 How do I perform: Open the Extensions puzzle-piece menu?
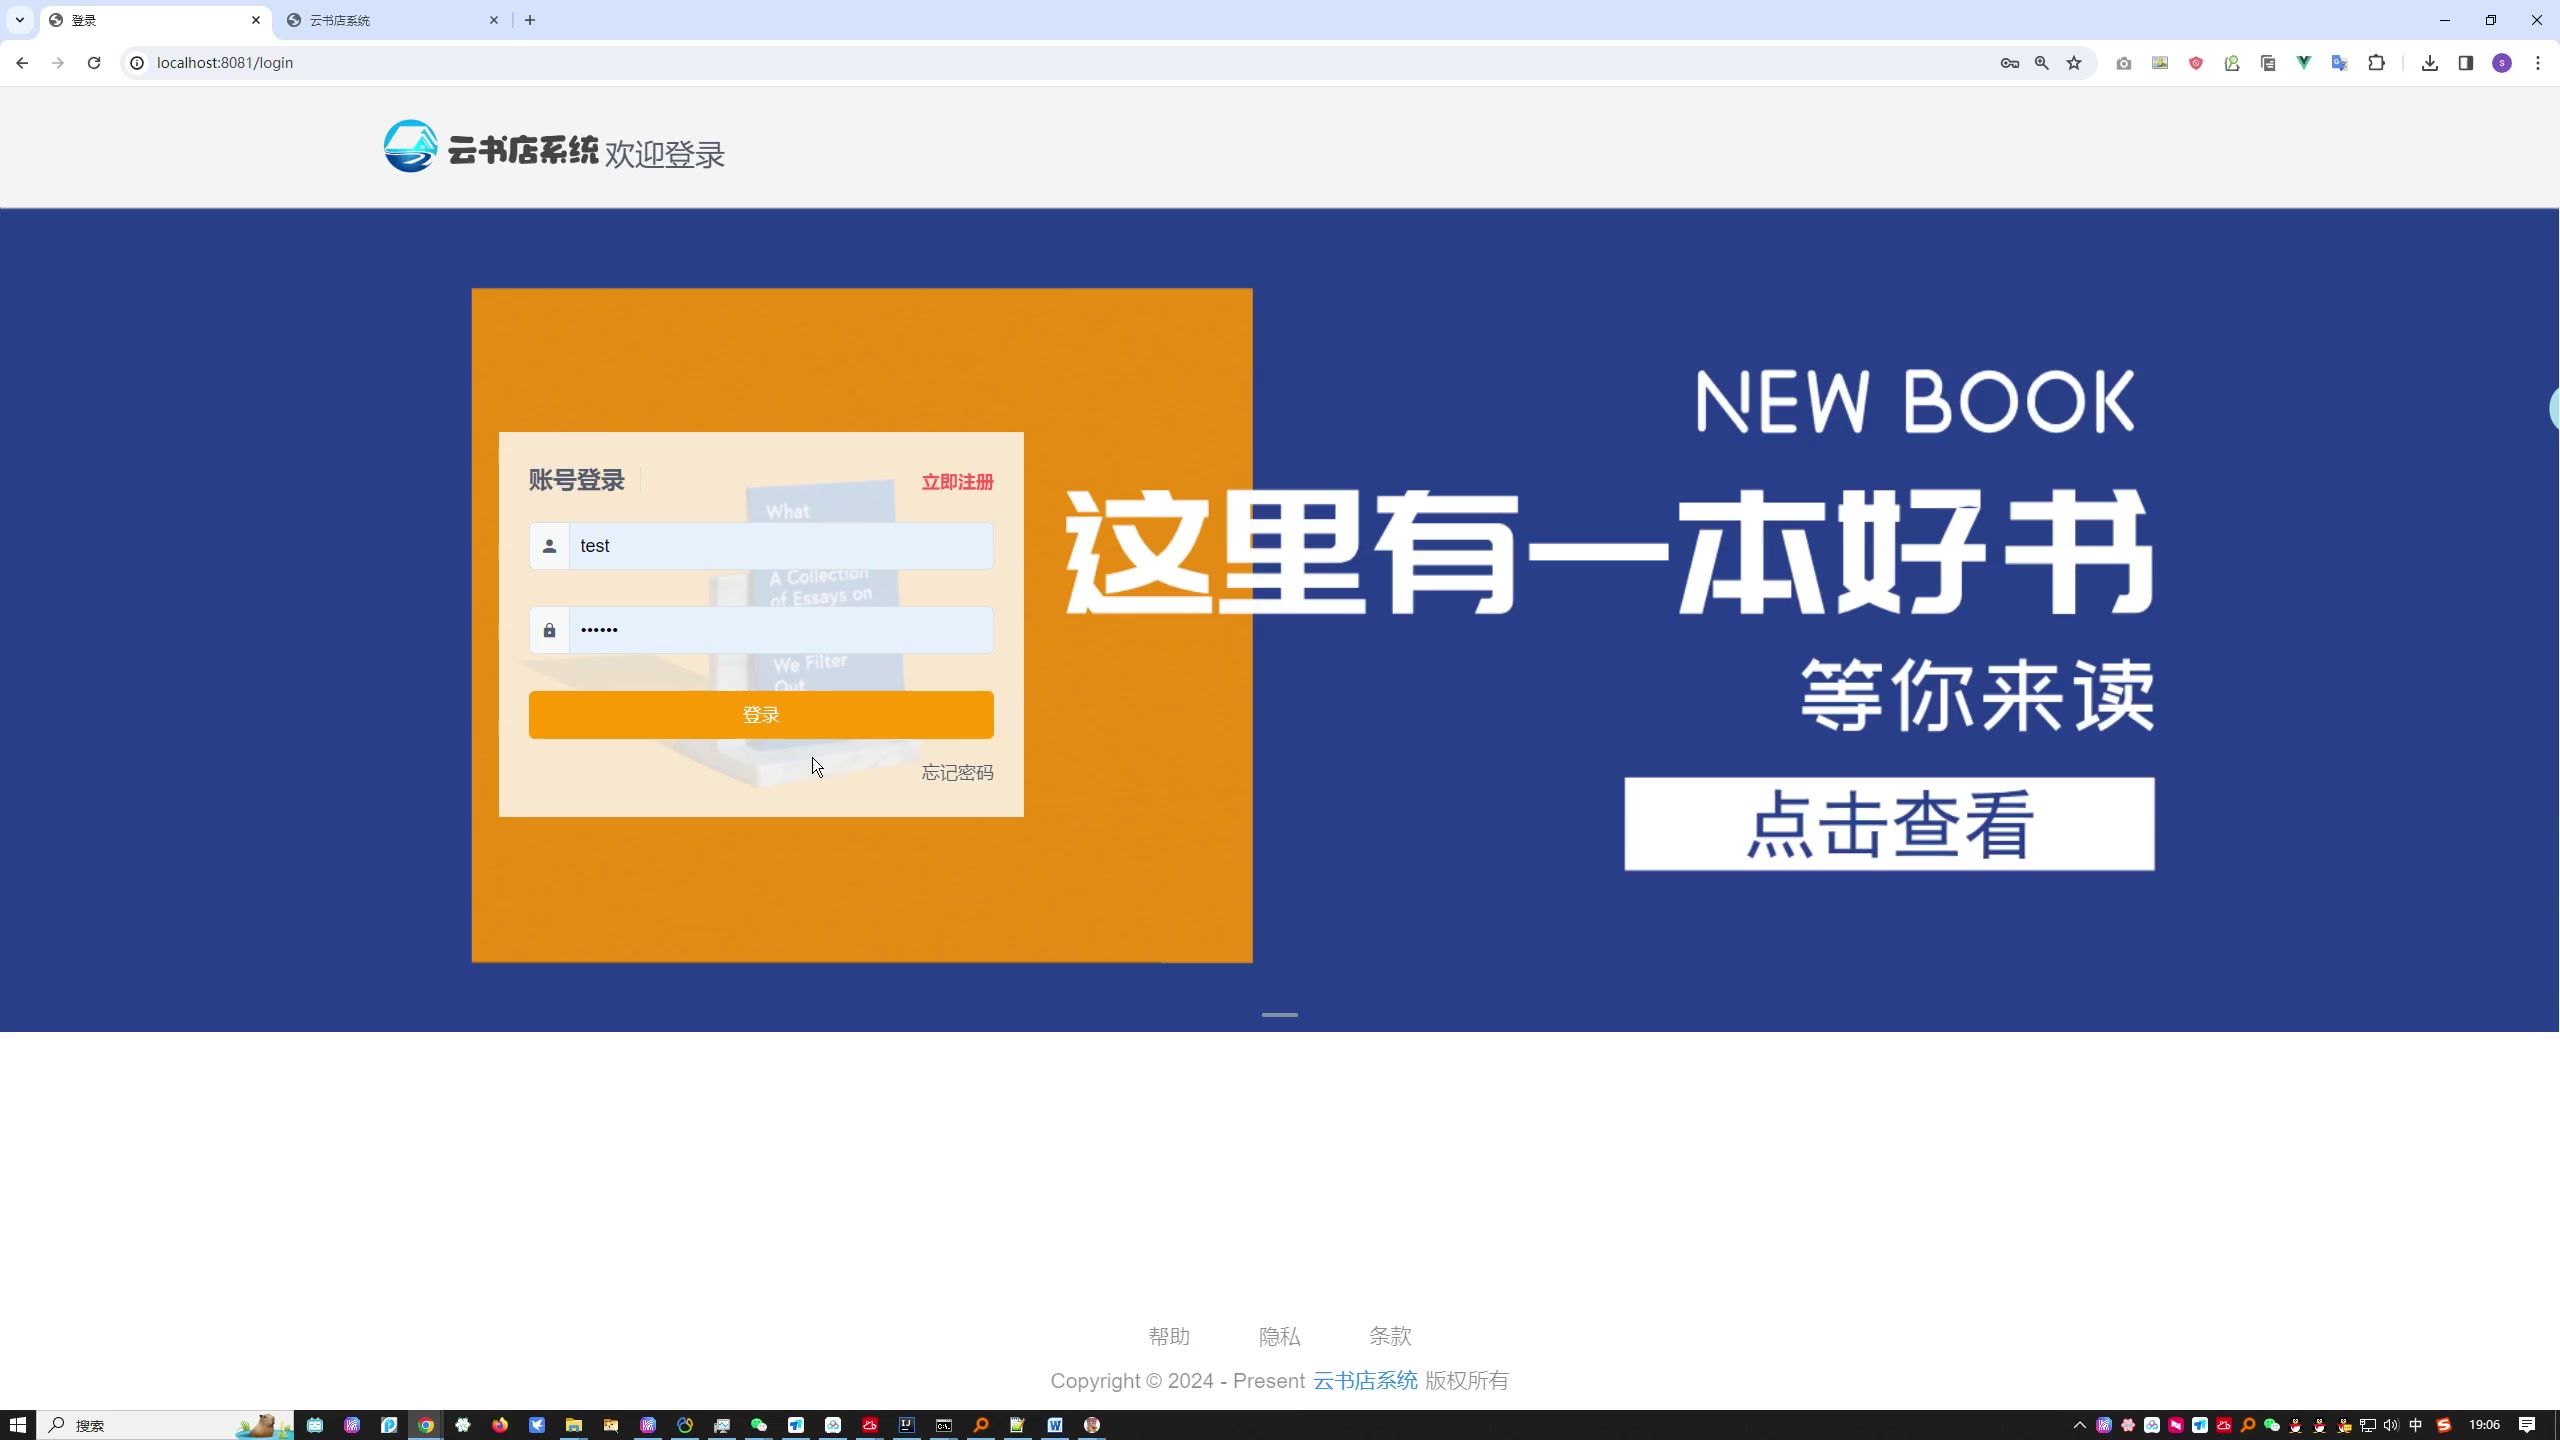pos(2377,63)
